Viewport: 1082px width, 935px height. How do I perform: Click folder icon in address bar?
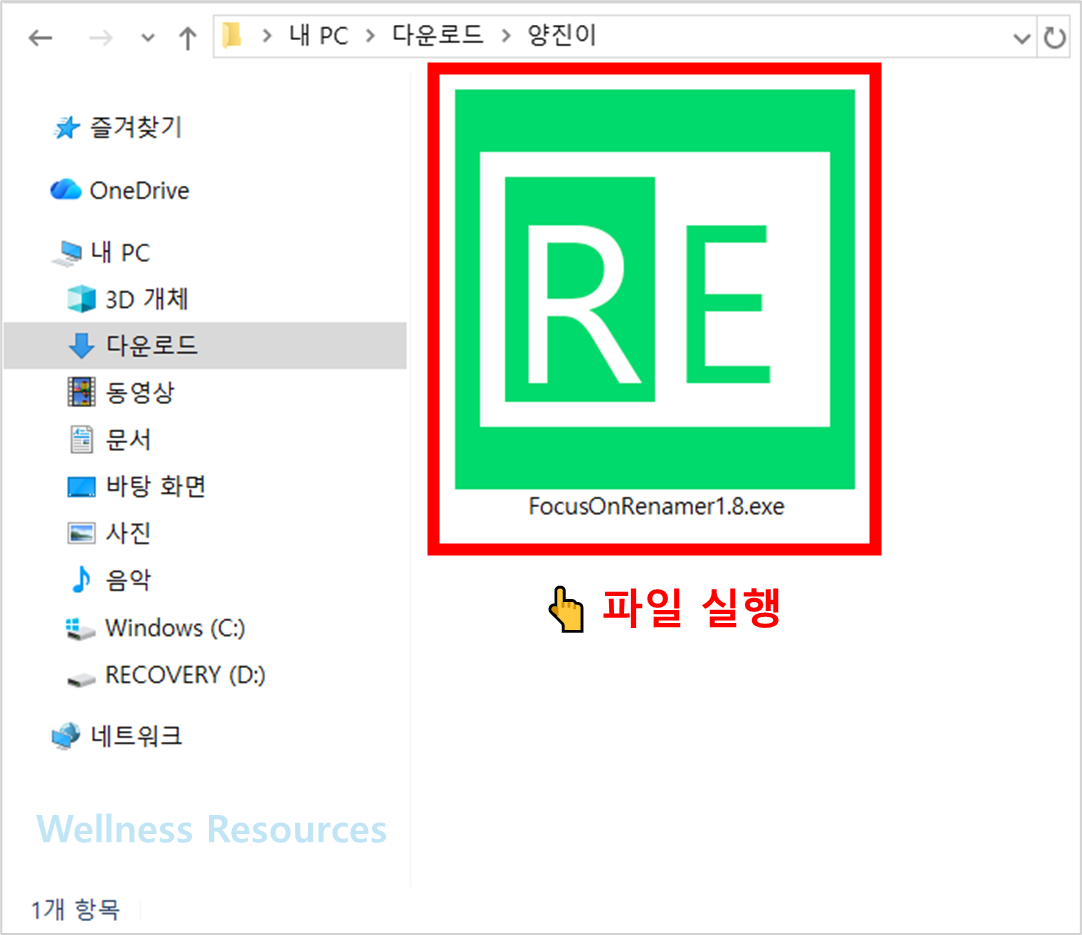tap(233, 35)
